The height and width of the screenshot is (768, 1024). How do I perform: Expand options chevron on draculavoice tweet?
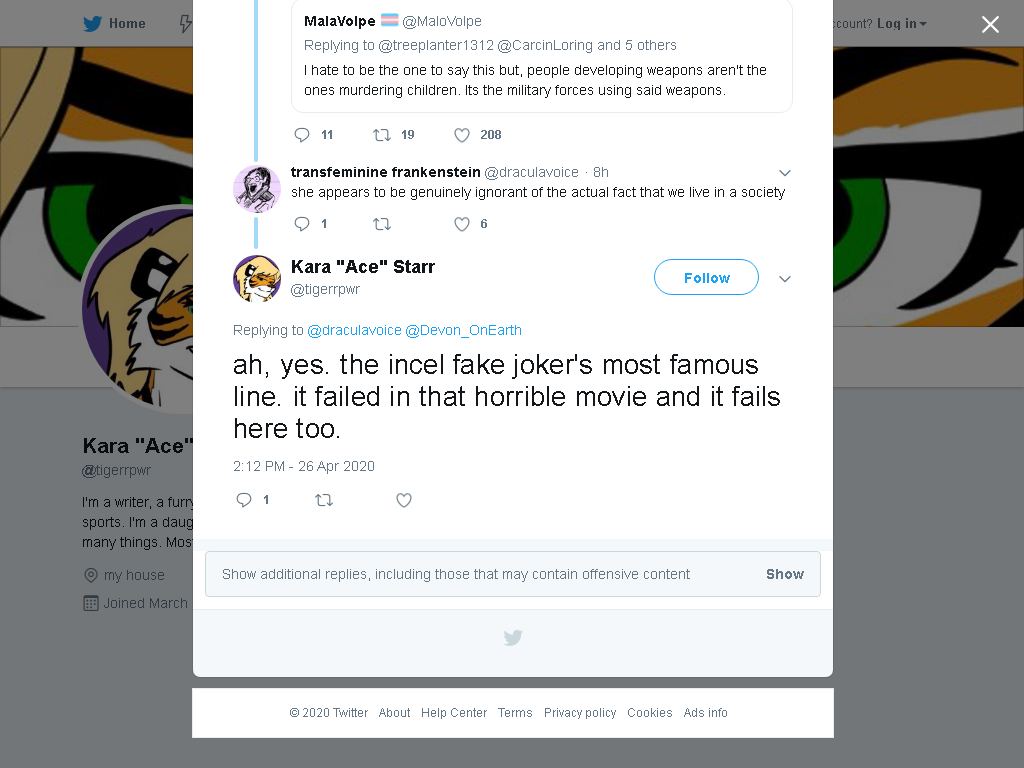(785, 173)
